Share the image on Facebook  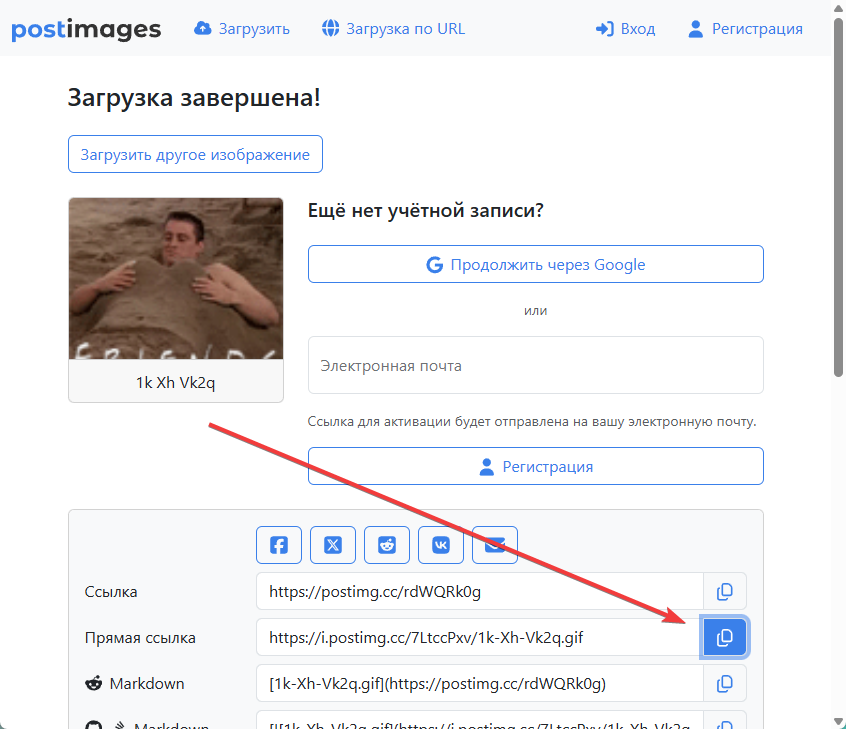[279, 545]
